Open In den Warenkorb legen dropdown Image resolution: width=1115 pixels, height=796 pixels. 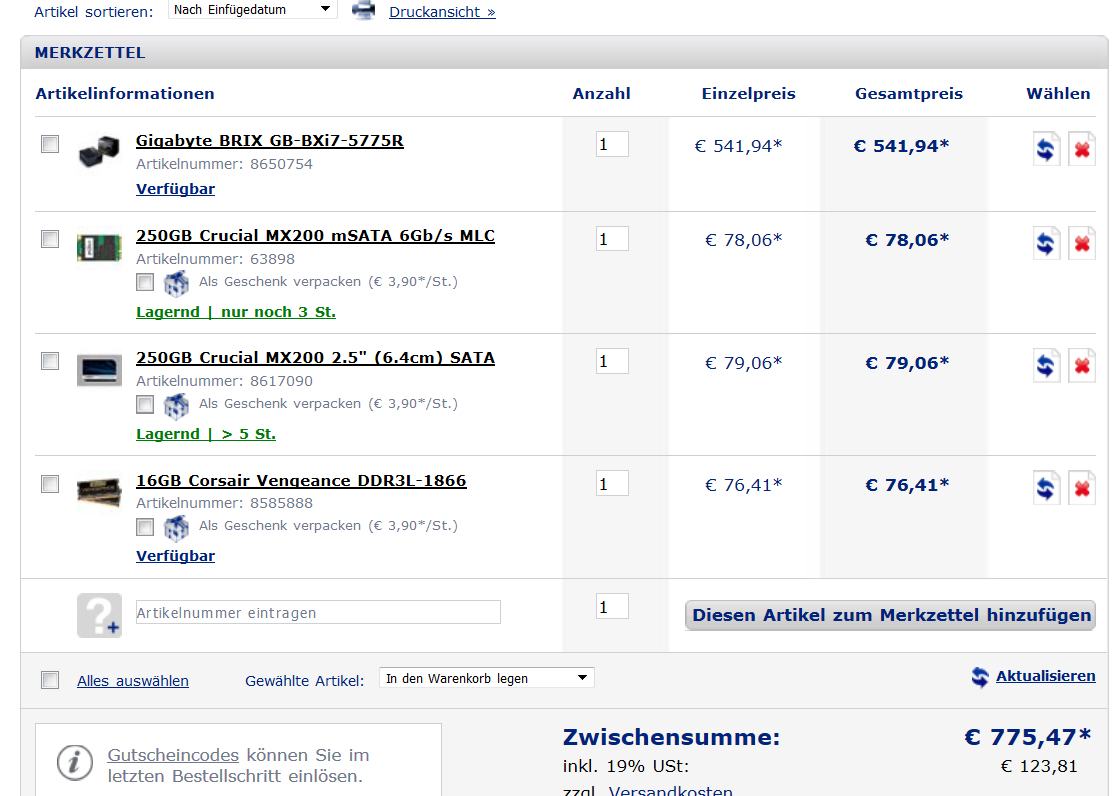pyautogui.click(x=486, y=678)
